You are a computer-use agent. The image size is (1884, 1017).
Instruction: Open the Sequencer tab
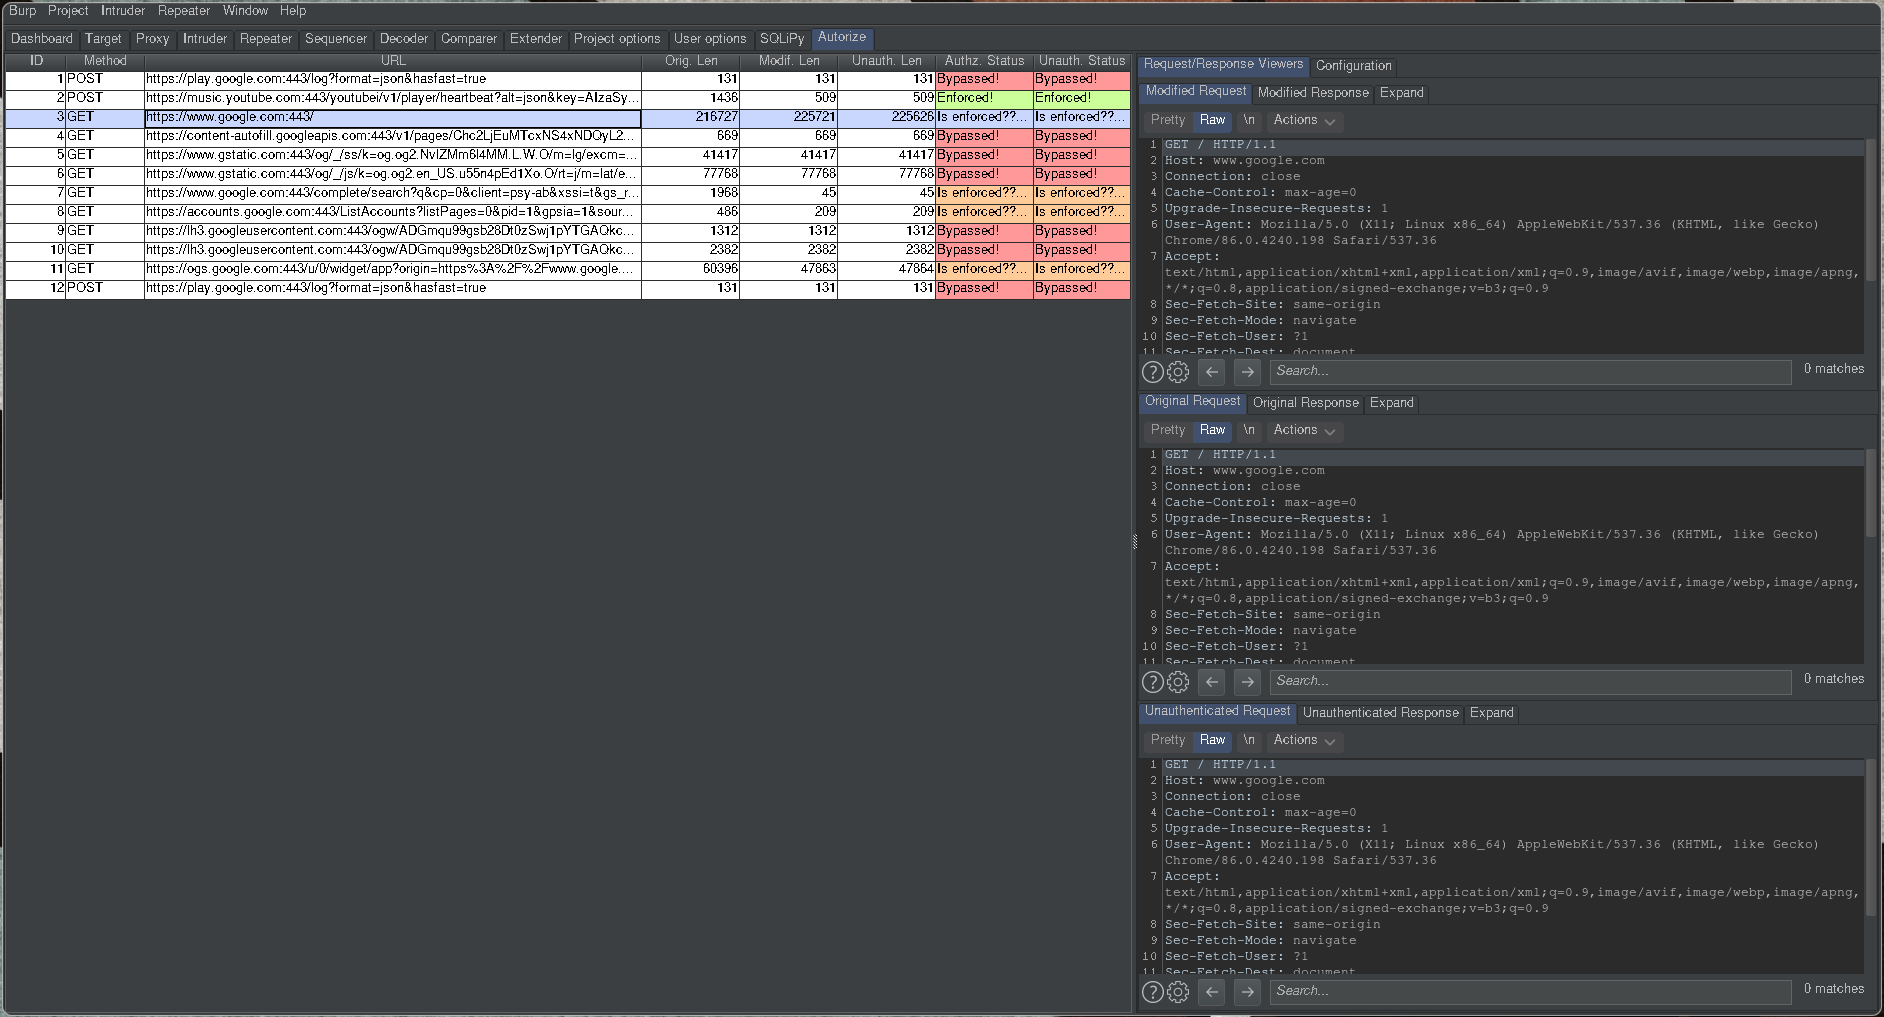[335, 39]
